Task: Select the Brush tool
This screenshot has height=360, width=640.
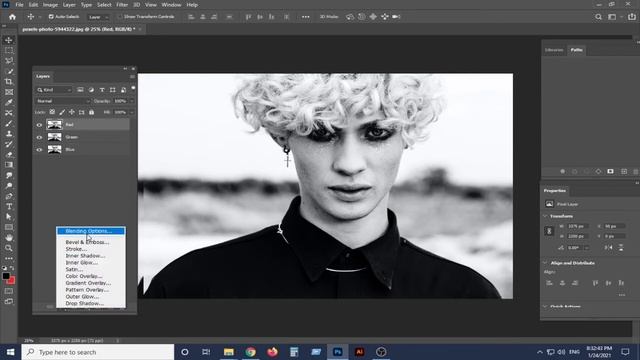Action: coord(9,123)
